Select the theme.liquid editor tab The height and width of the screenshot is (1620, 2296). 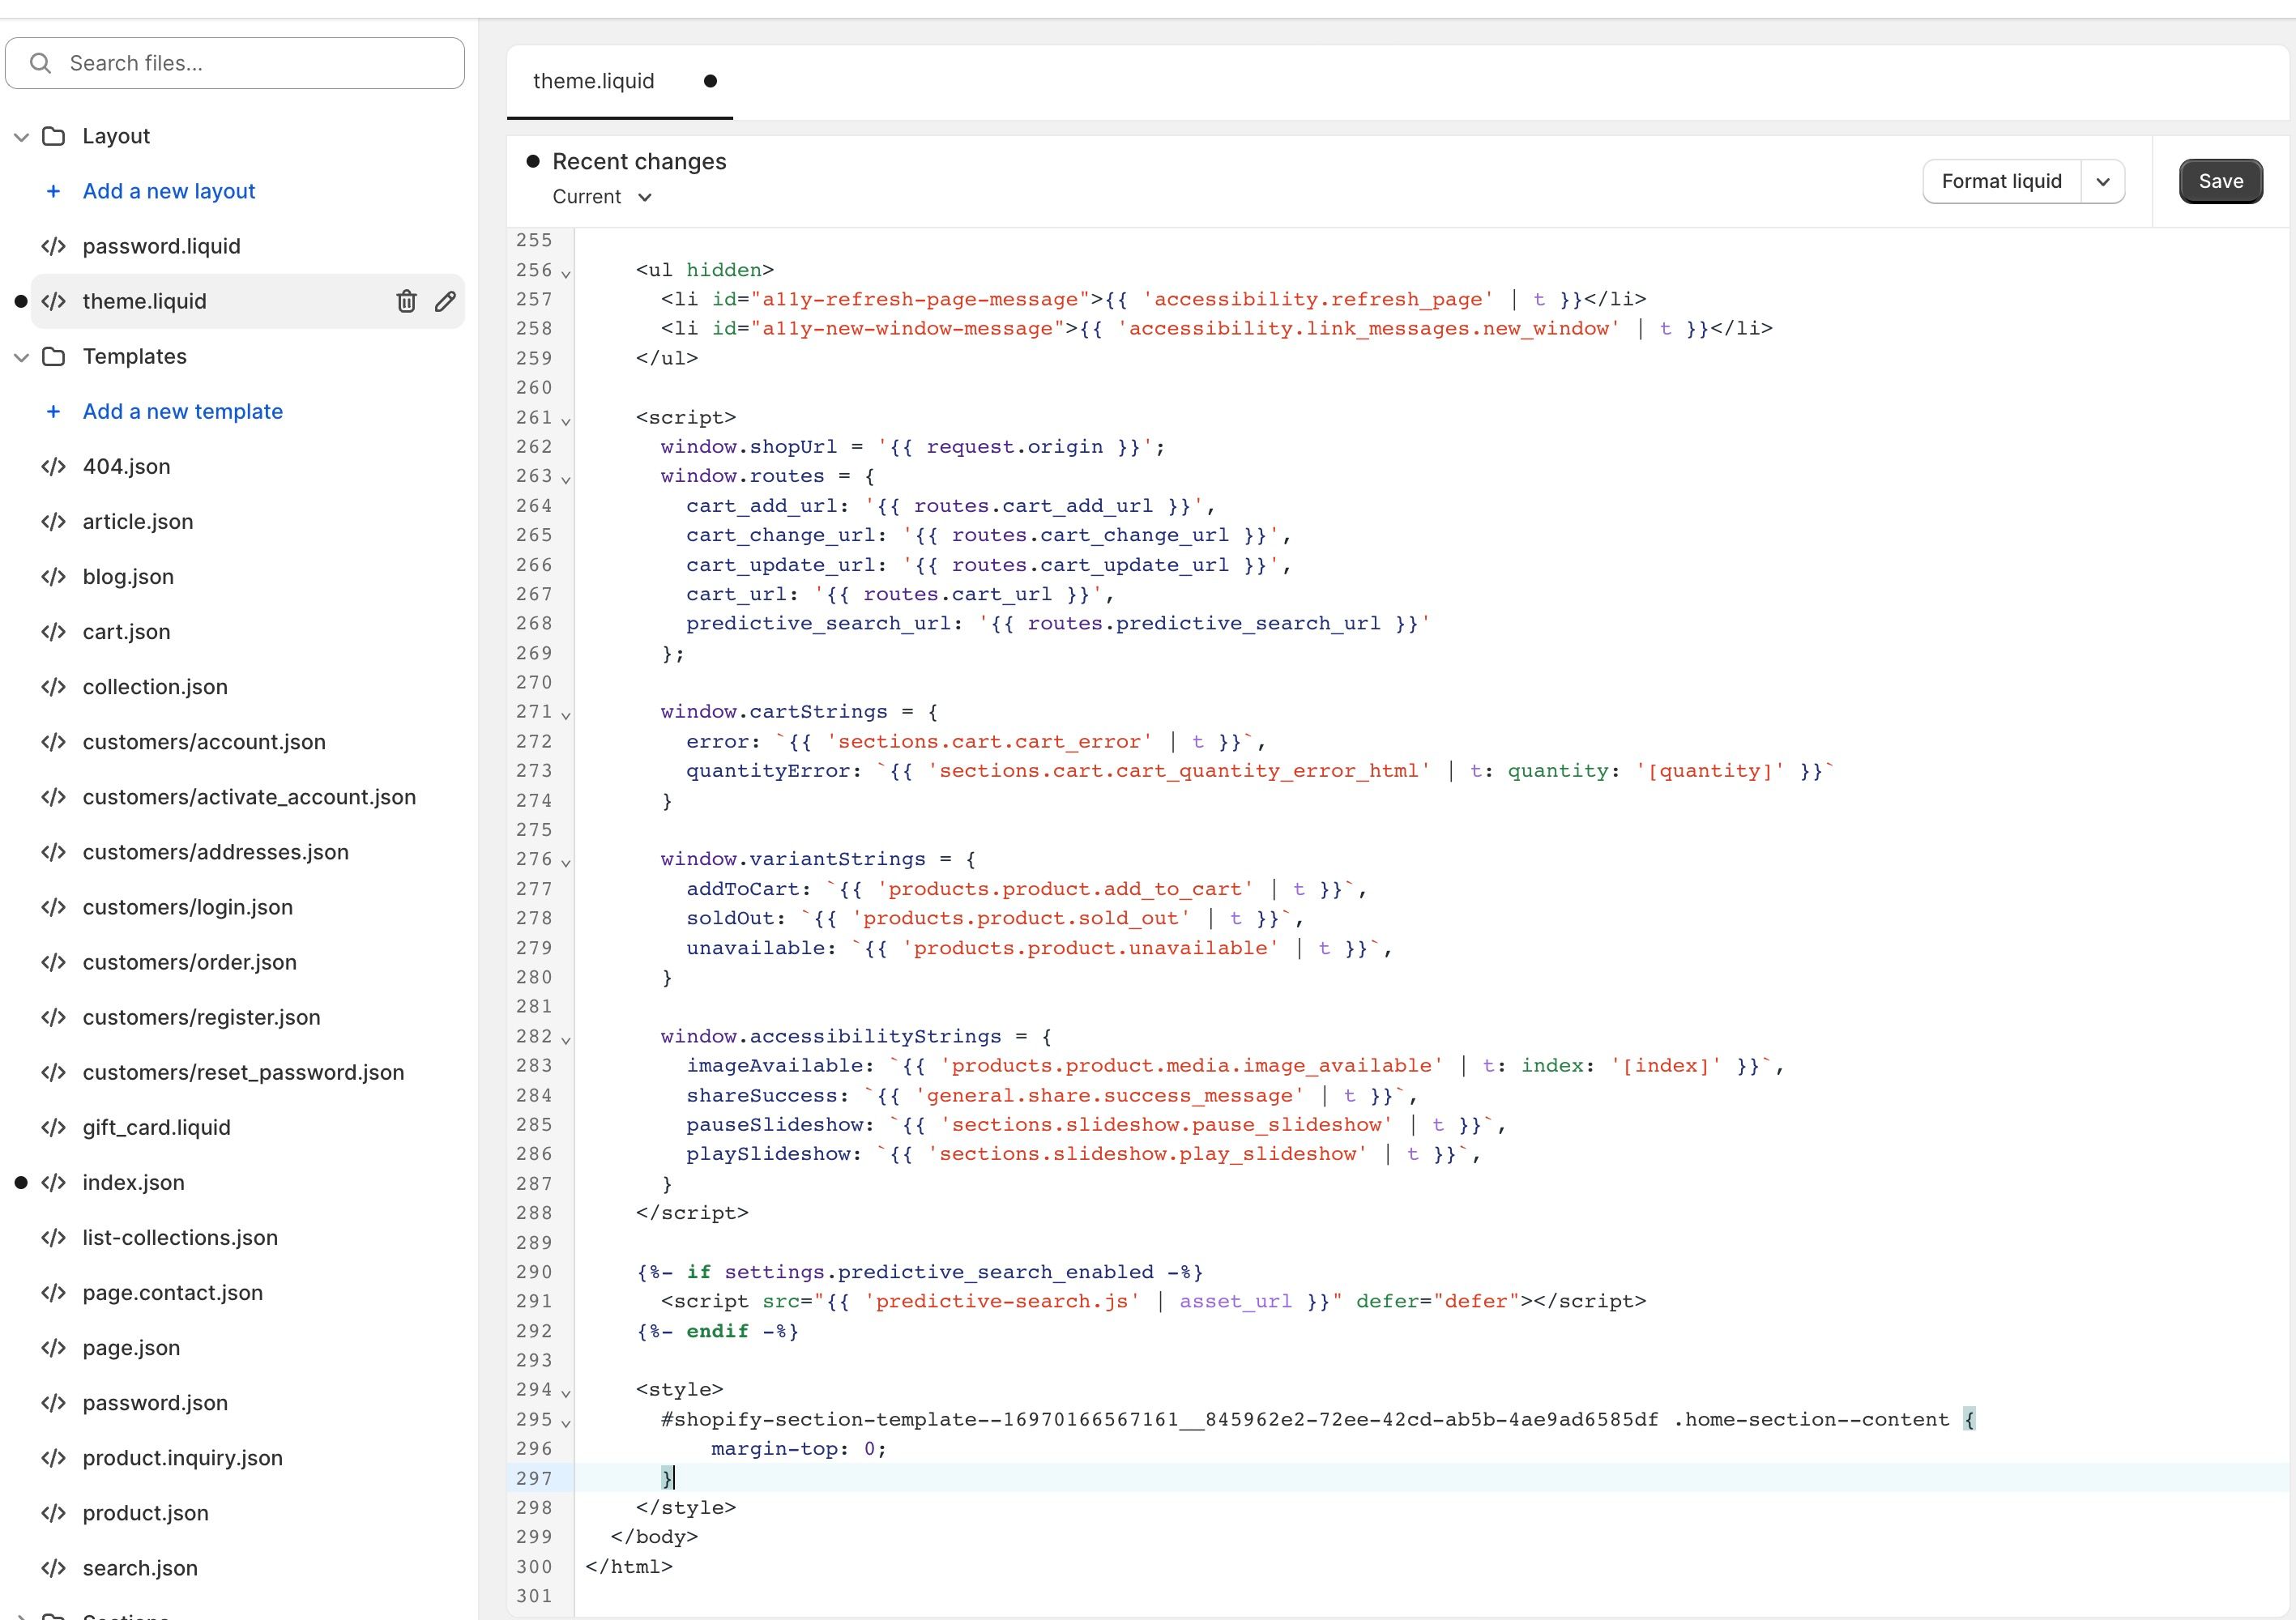tap(594, 81)
